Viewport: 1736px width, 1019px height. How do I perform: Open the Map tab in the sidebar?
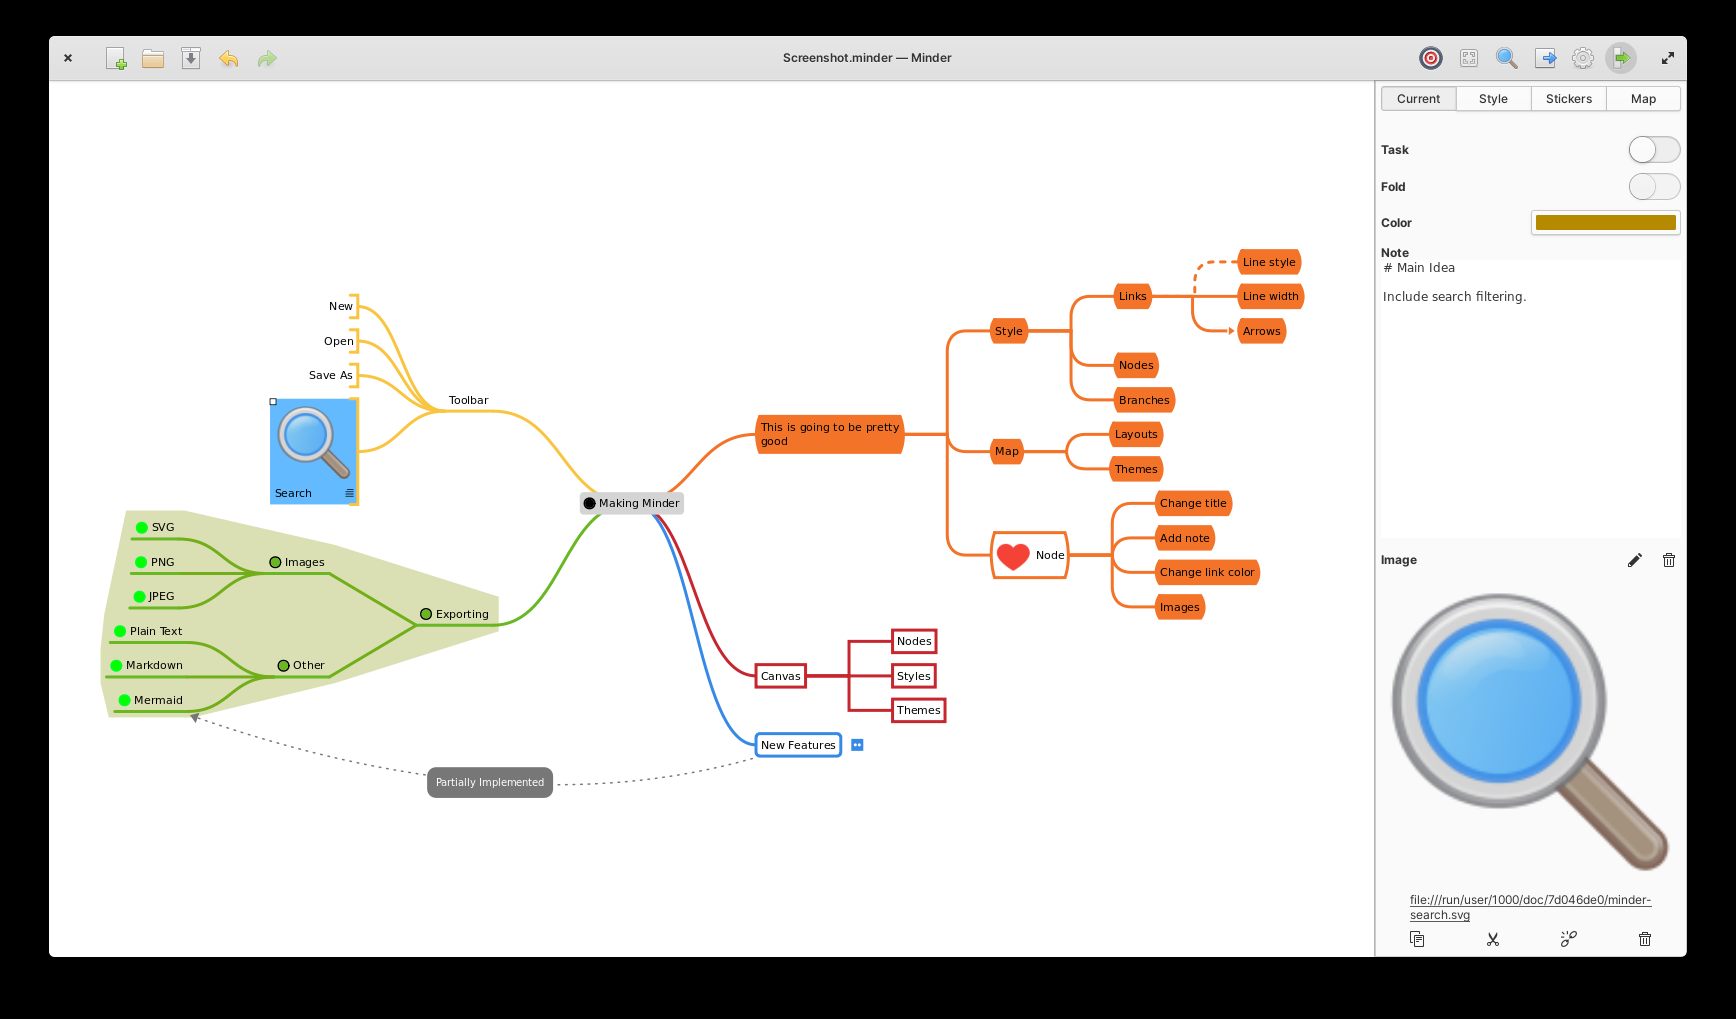(1643, 98)
